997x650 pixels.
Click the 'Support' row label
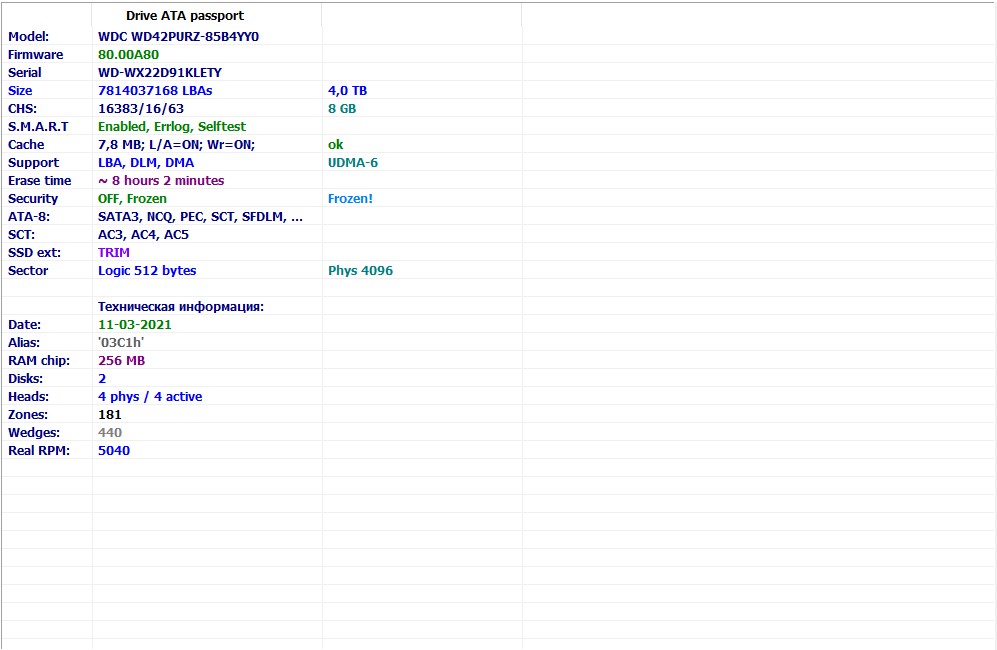(x=34, y=163)
